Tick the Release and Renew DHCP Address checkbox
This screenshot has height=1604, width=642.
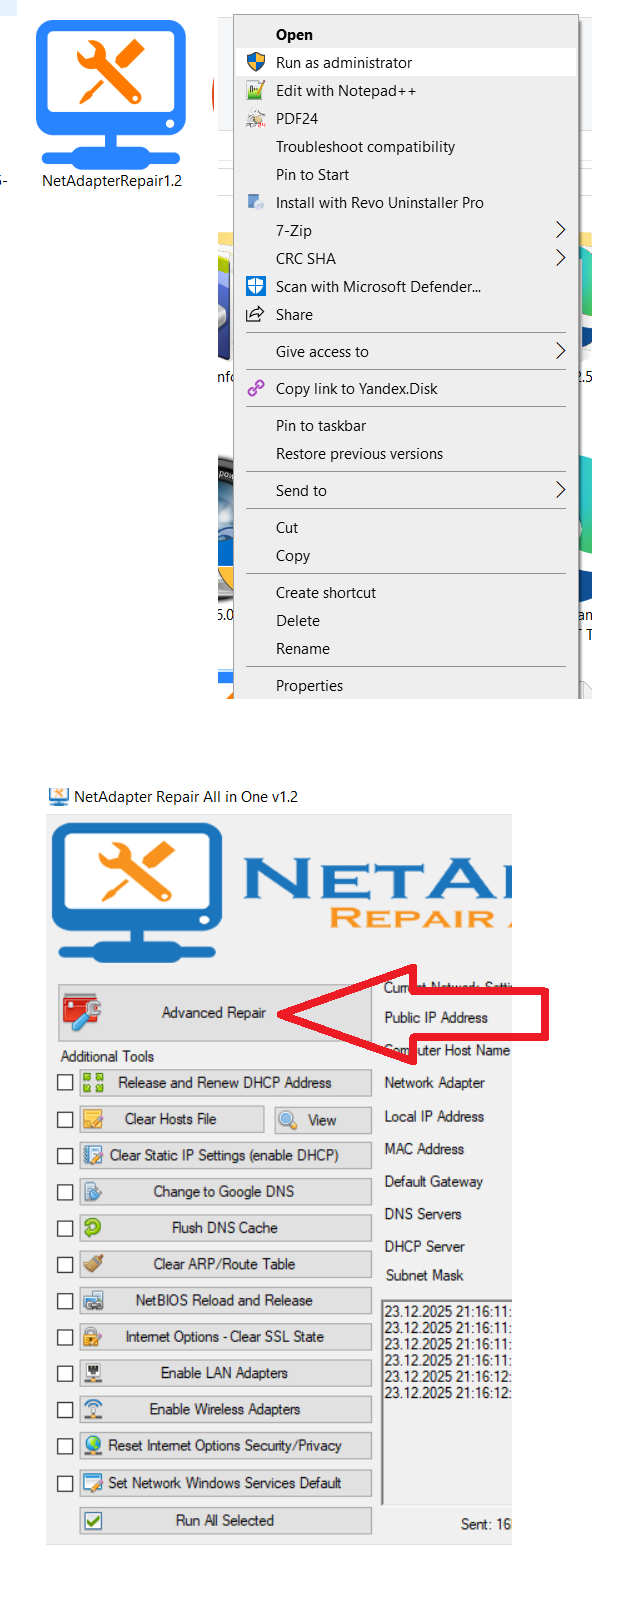point(65,1082)
